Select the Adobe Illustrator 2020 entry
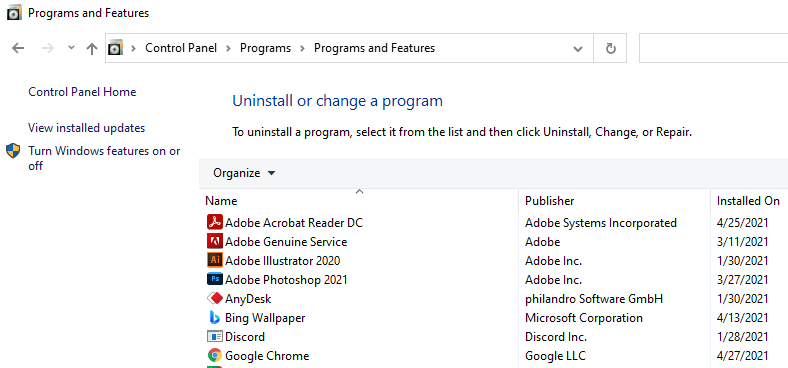The image size is (788, 368). 282,260
